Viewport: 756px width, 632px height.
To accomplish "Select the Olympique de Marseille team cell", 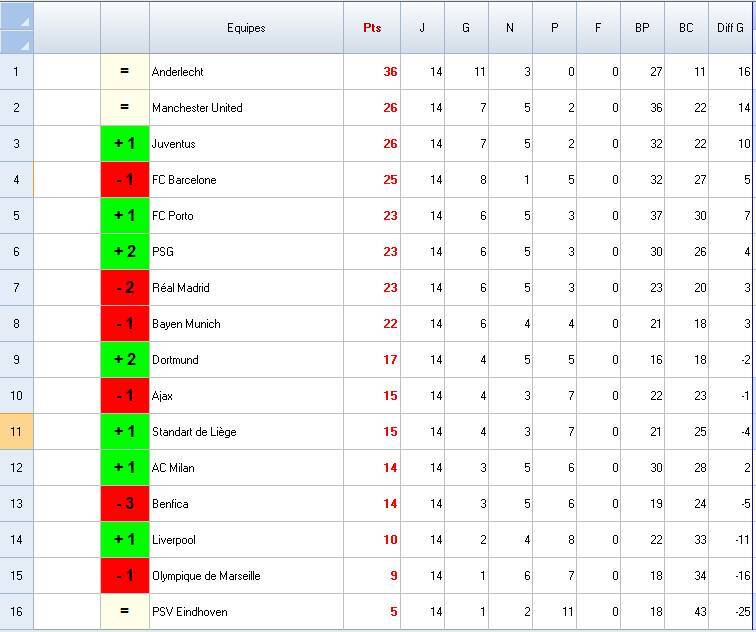I will [246, 576].
